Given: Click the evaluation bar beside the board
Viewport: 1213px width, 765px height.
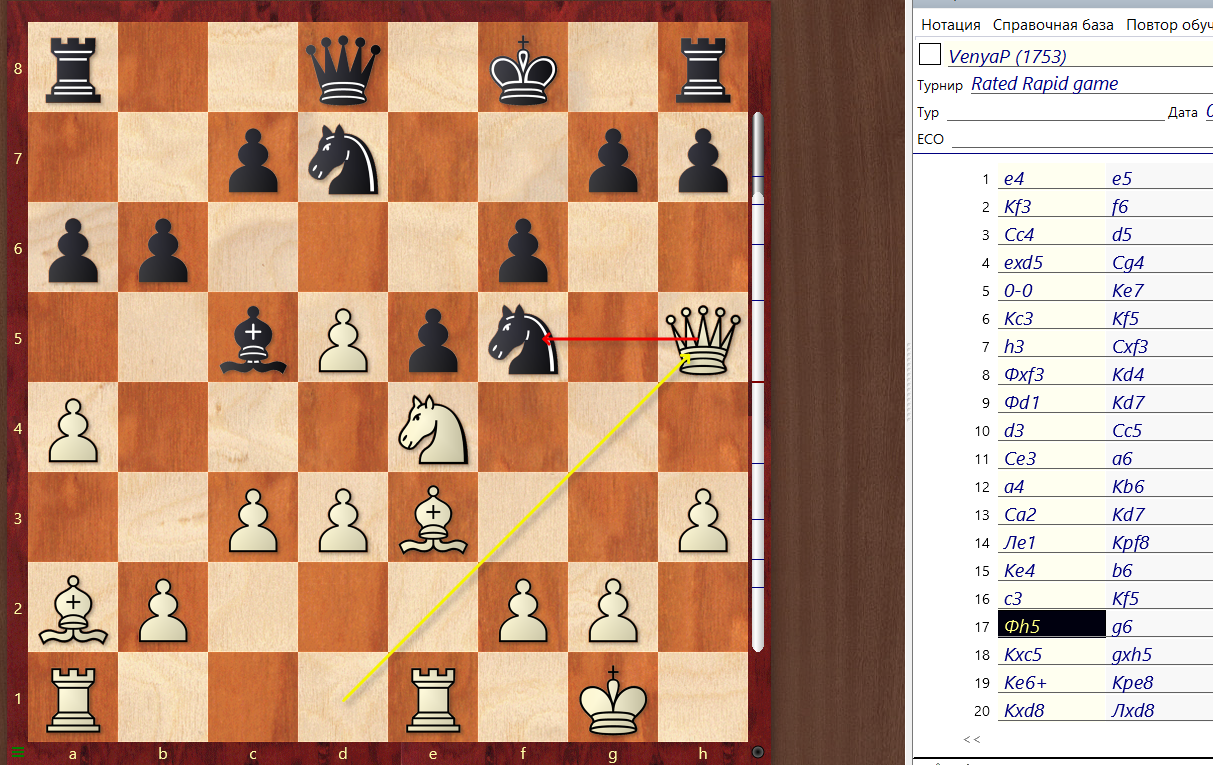Looking at the screenshot, I should coord(757,380).
